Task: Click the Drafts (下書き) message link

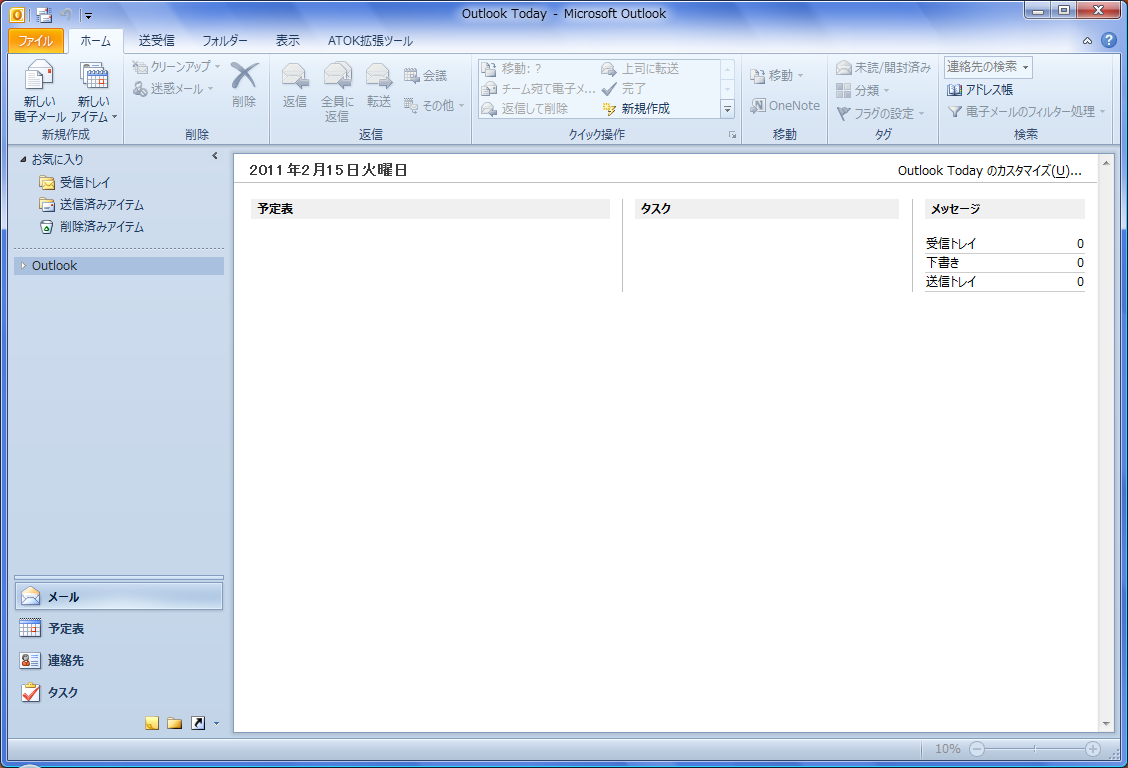Action: tap(943, 263)
